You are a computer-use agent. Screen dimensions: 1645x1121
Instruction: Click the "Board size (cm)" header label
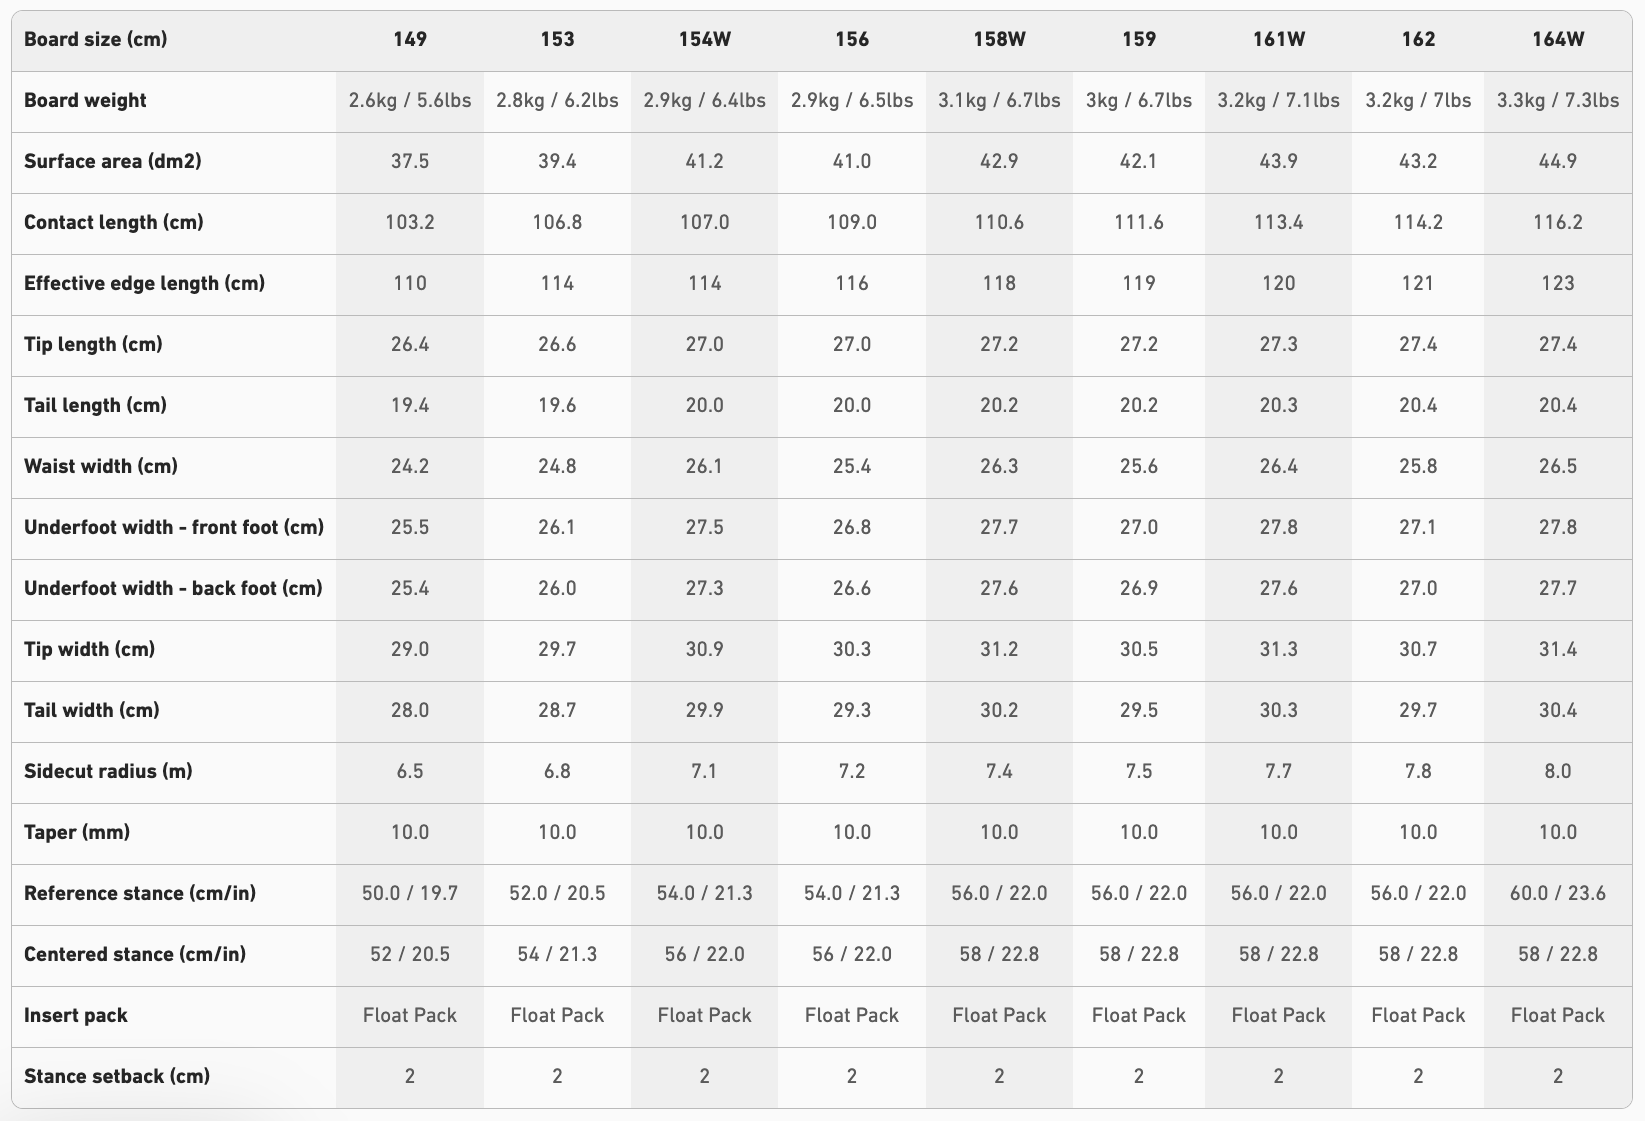point(96,39)
